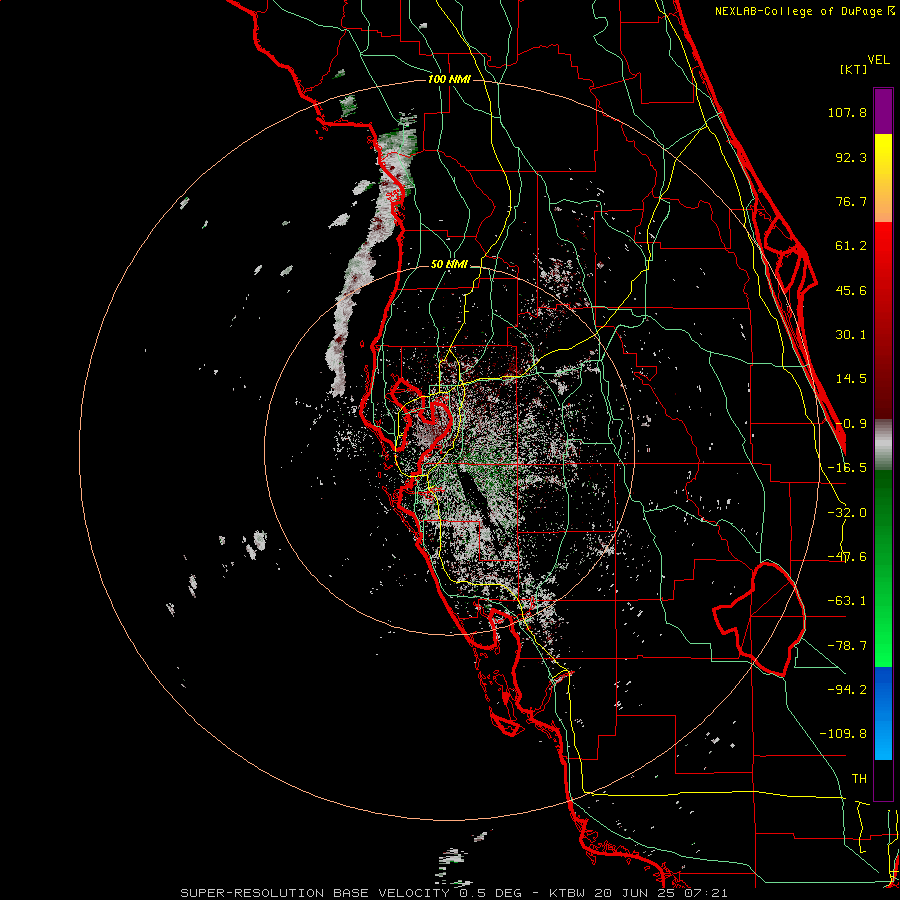Click the -32.0 legend value
900x900 pixels.
(x=847, y=513)
